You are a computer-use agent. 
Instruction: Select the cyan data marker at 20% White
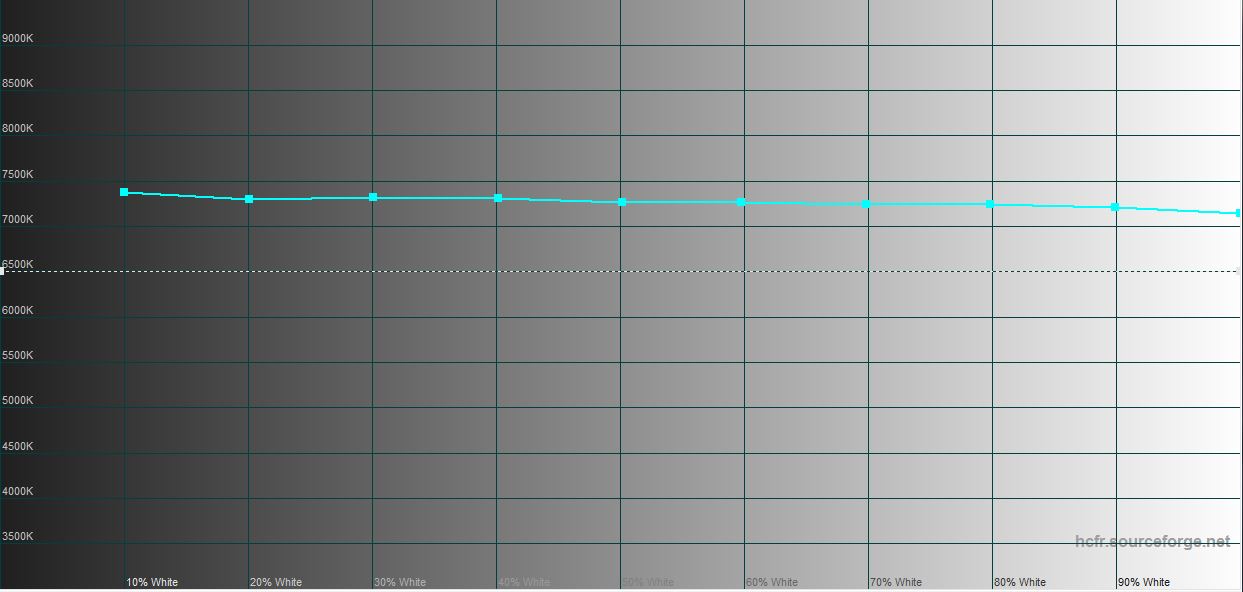pyautogui.click(x=249, y=199)
